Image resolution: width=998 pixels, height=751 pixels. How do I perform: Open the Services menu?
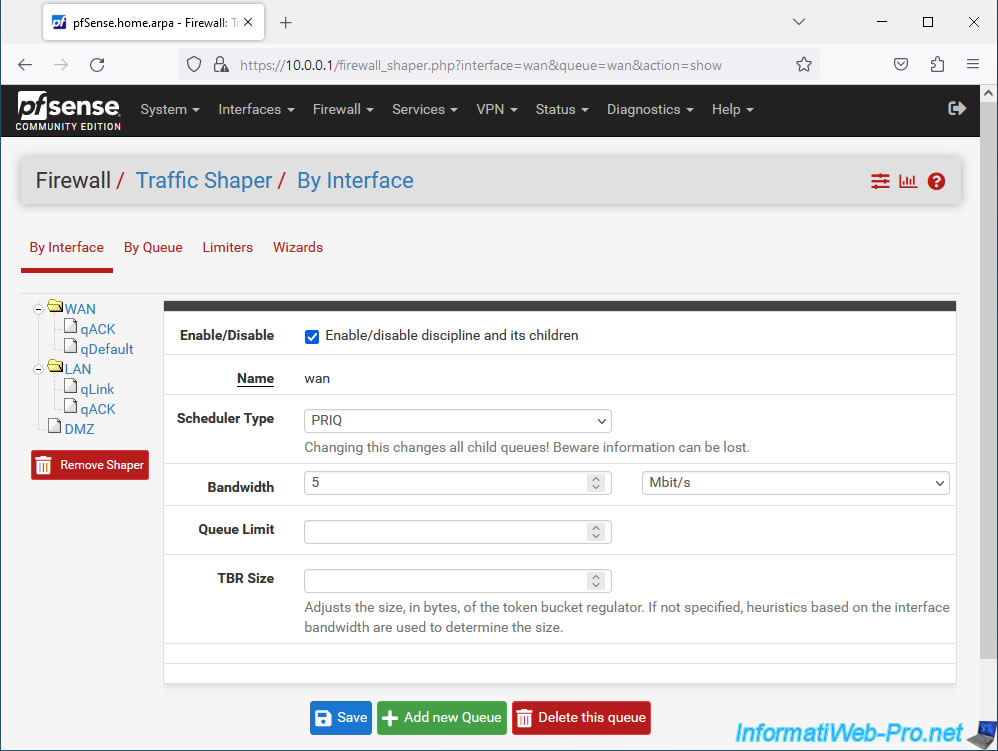(425, 109)
